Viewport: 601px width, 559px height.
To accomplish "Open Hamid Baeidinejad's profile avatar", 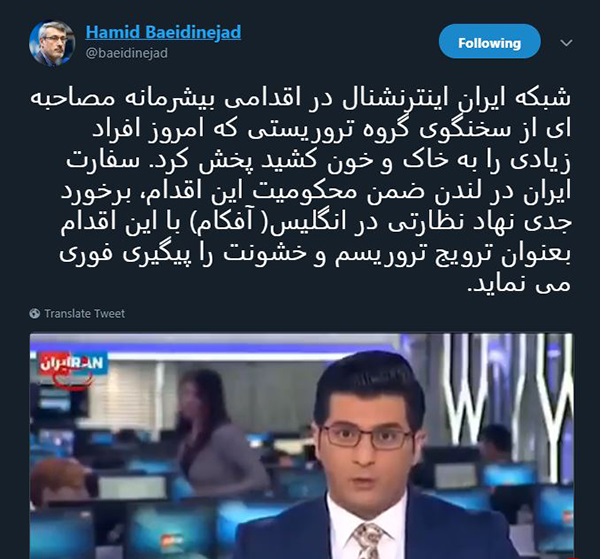I will pyautogui.click(x=52, y=44).
